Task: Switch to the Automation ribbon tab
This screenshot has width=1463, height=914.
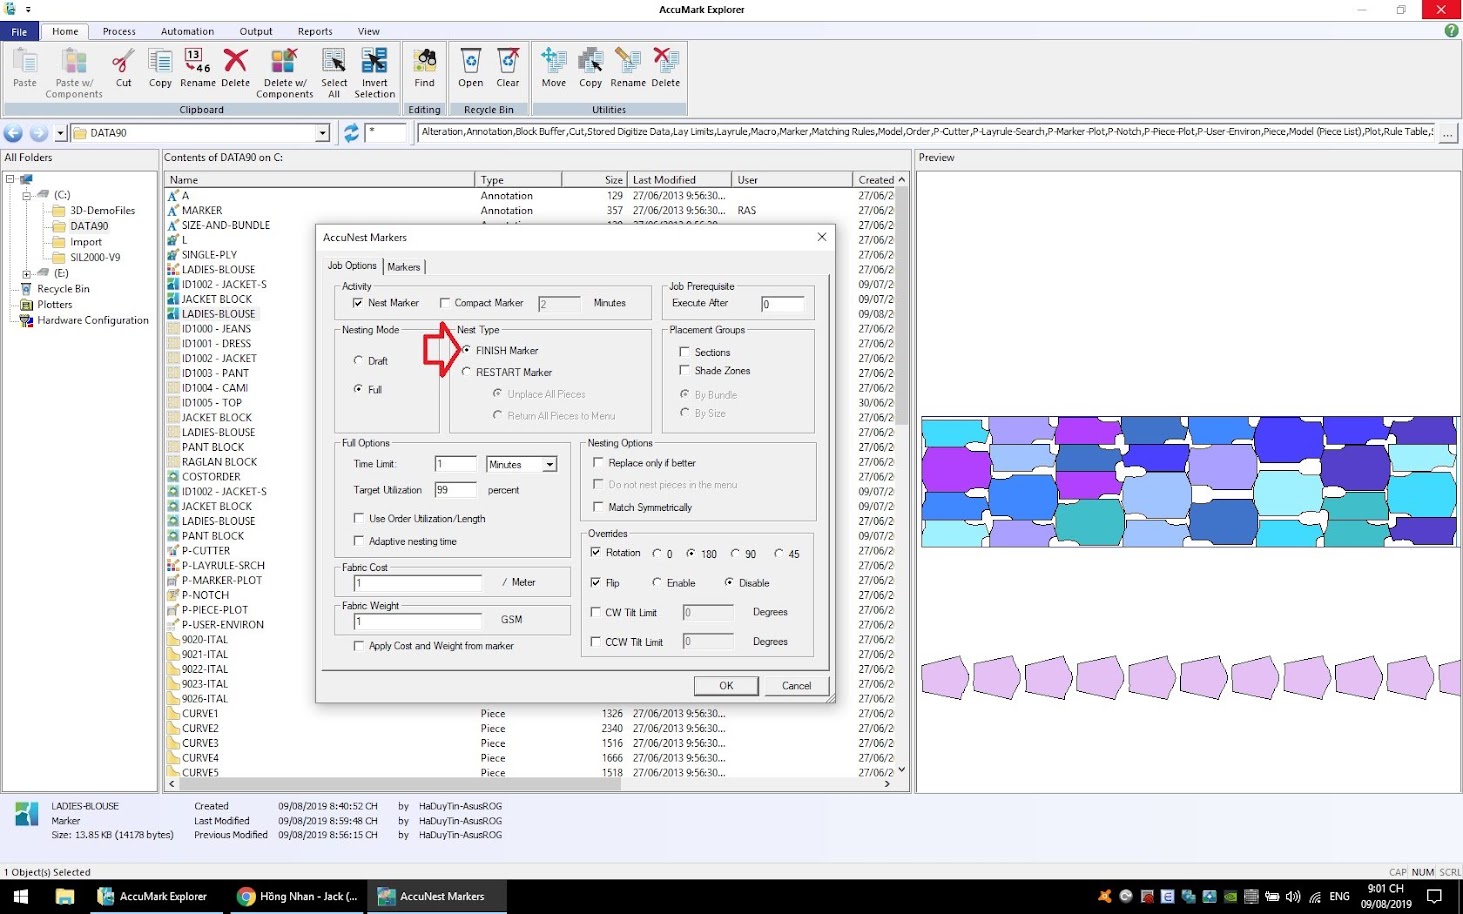Action: (x=187, y=31)
